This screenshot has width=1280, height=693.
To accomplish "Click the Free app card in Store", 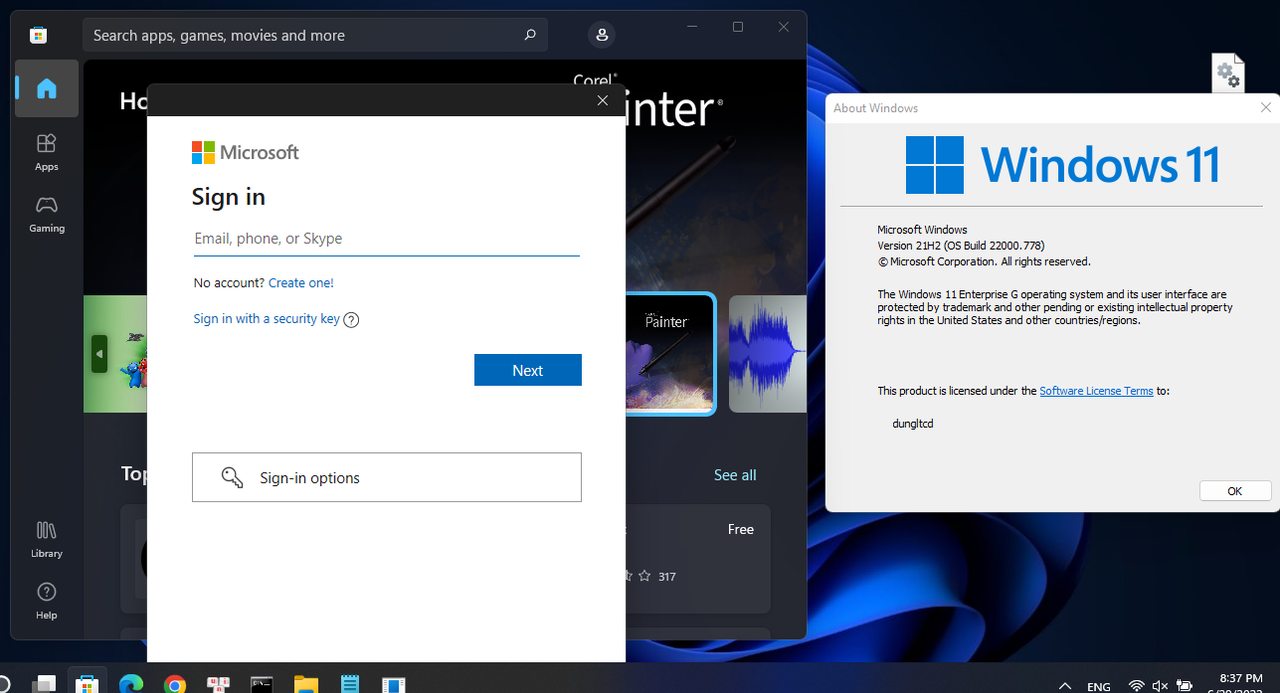I will click(698, 558).
